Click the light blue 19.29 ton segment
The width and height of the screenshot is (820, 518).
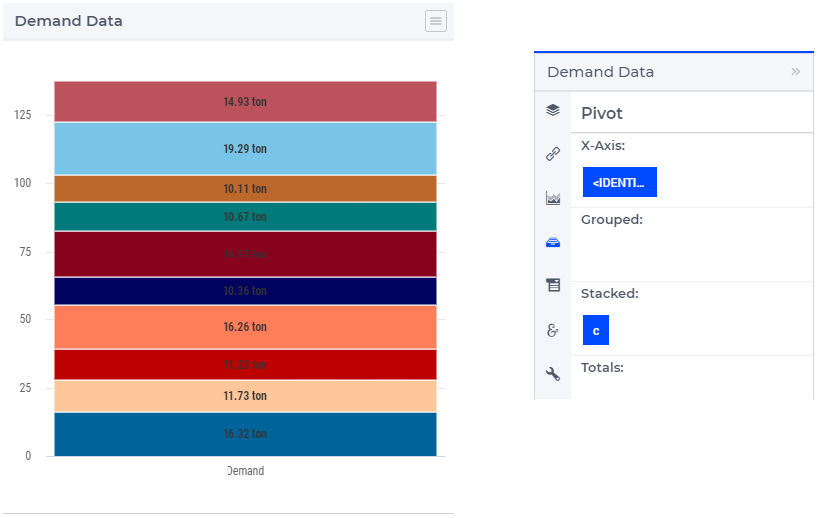pos(245,148)
